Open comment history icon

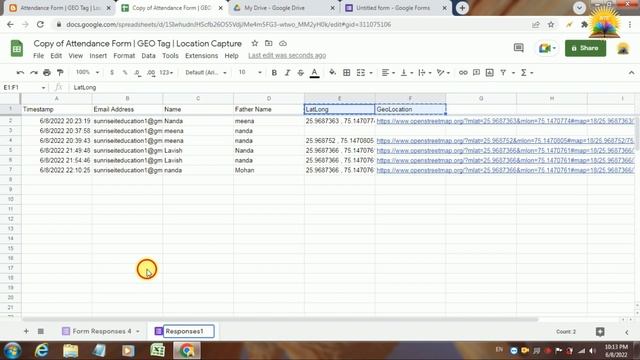pos(518,48)
